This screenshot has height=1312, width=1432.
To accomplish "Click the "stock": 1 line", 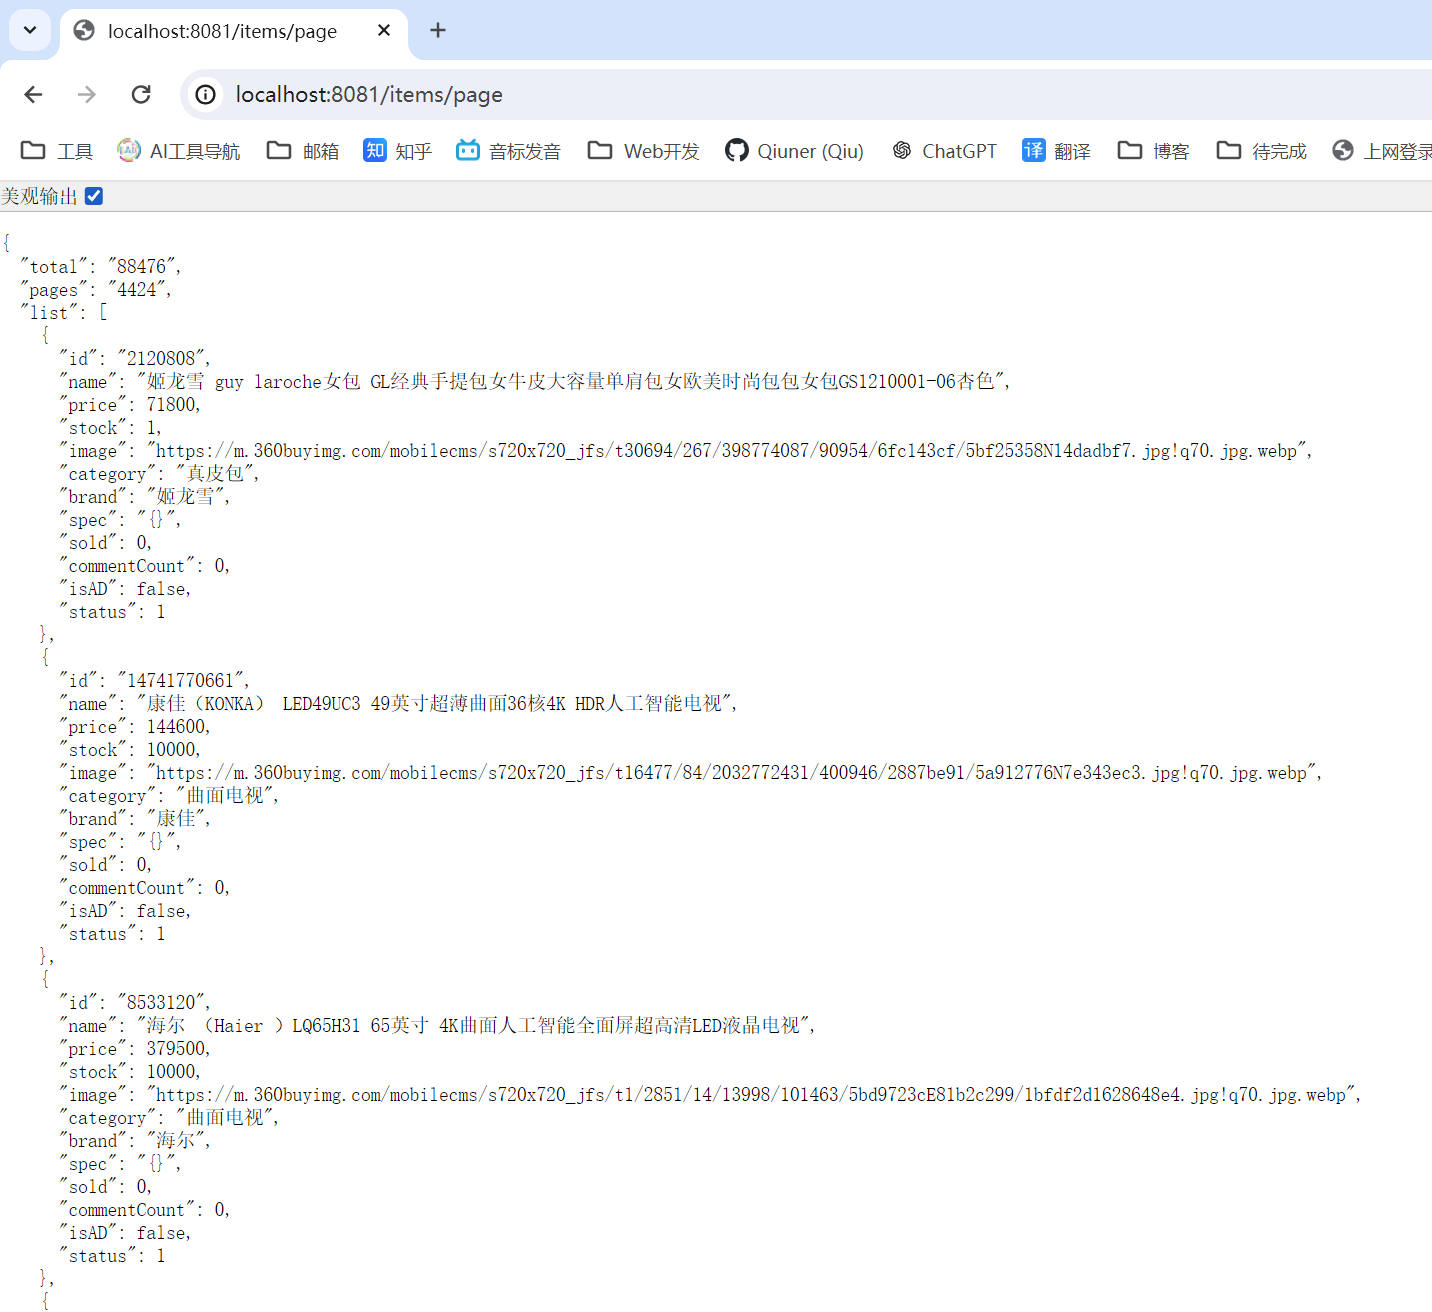I will 110,427.
